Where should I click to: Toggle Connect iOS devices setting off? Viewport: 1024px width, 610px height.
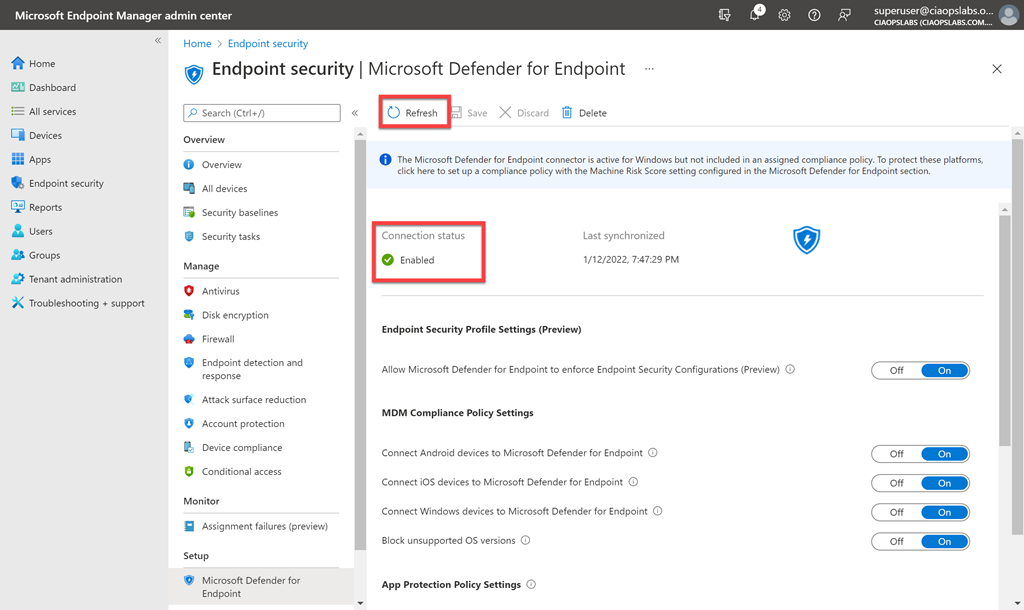(896, 483)
